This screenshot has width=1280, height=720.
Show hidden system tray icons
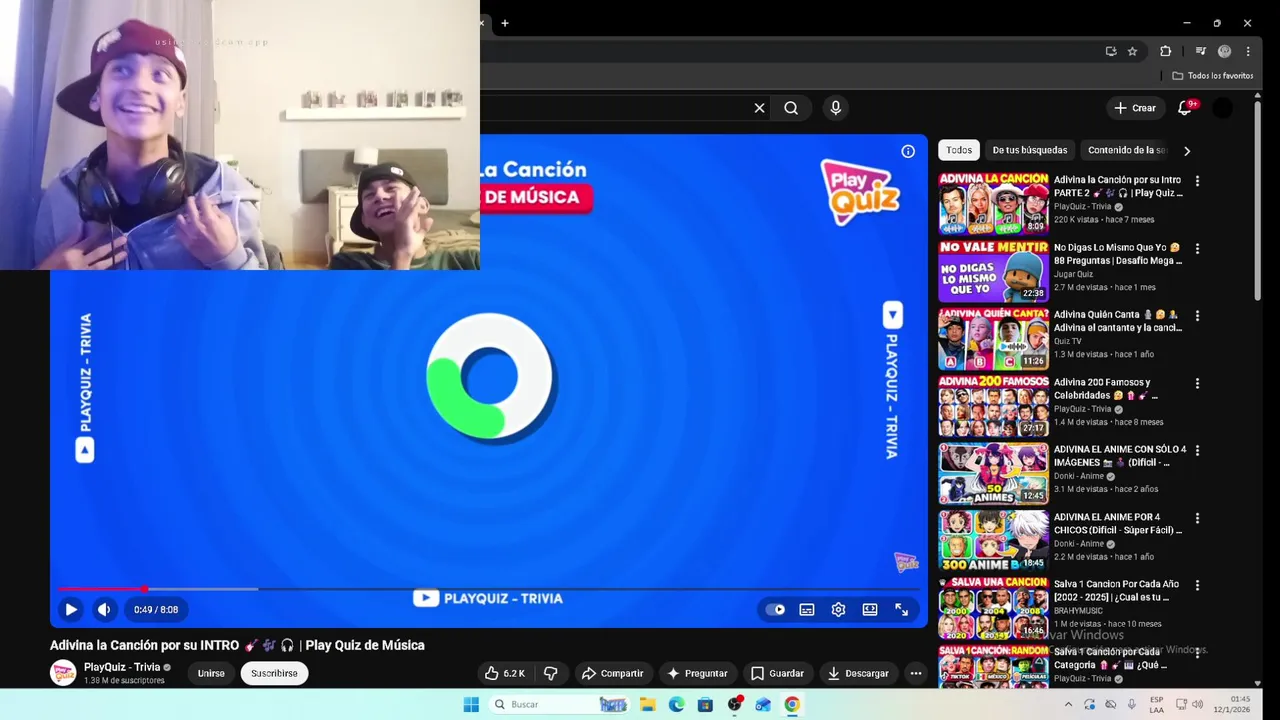(x=1068, y=704)
